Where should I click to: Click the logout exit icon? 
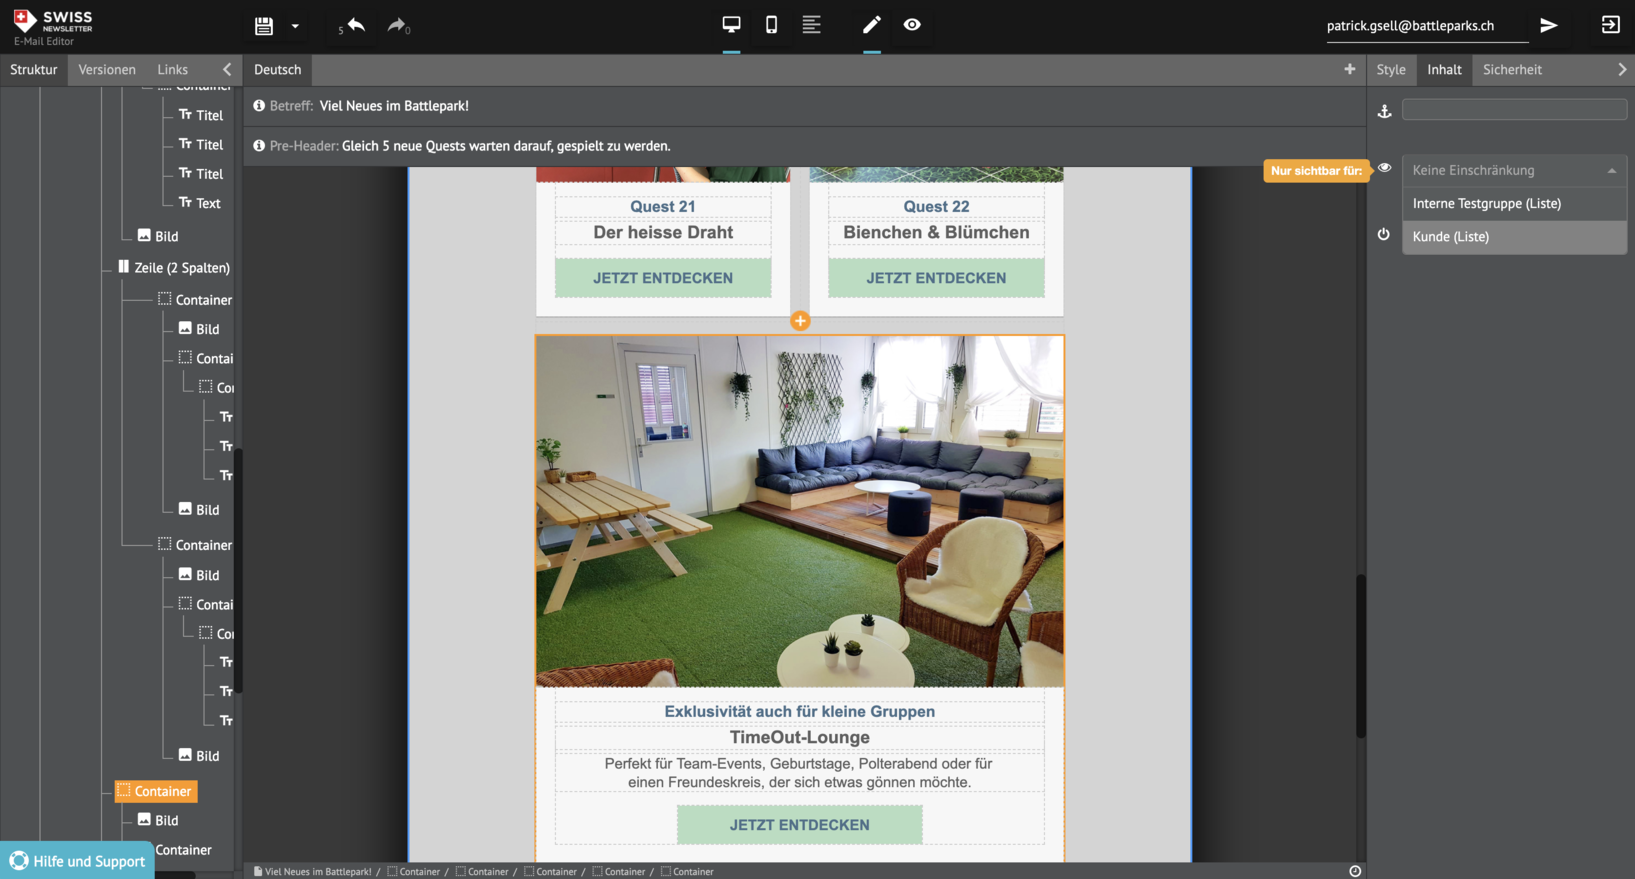(1610, 25)
